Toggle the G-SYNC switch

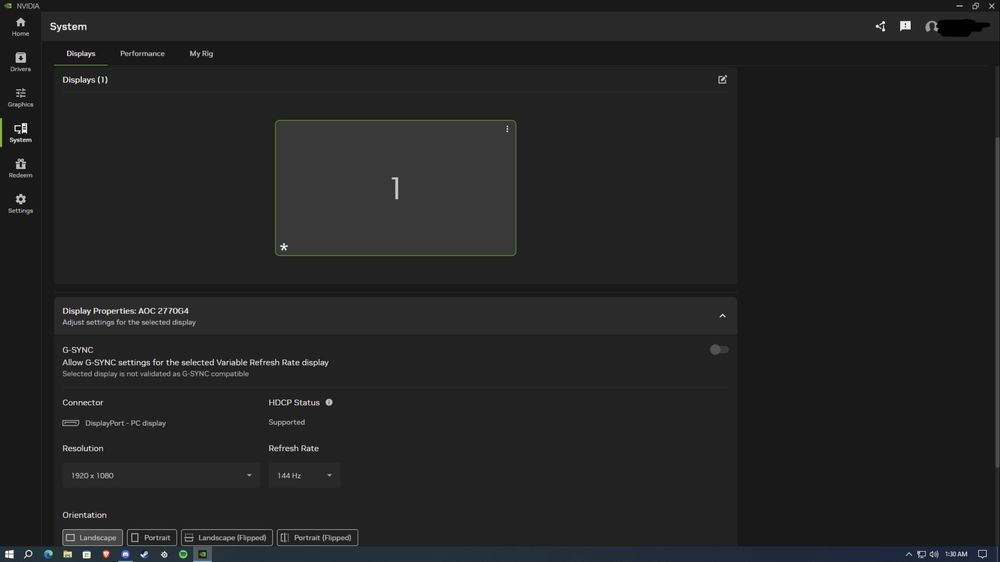tap(719, 350)
